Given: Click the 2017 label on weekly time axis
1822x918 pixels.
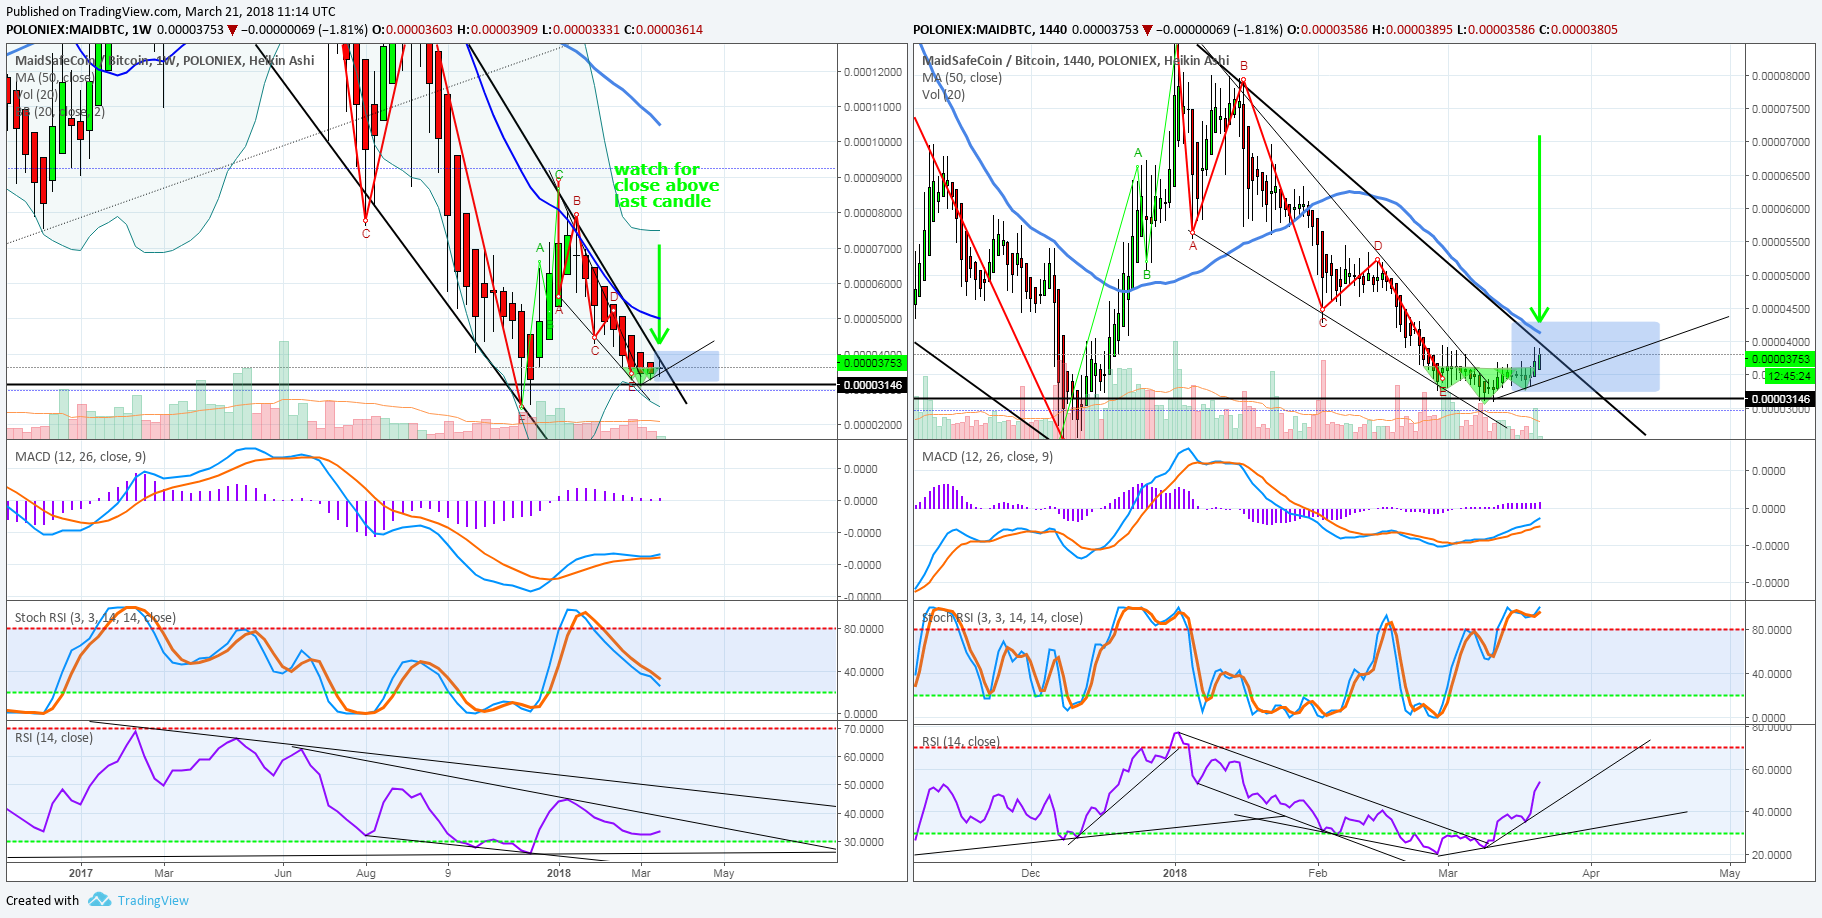Looking at the screenshot, I should pos(81,873).
